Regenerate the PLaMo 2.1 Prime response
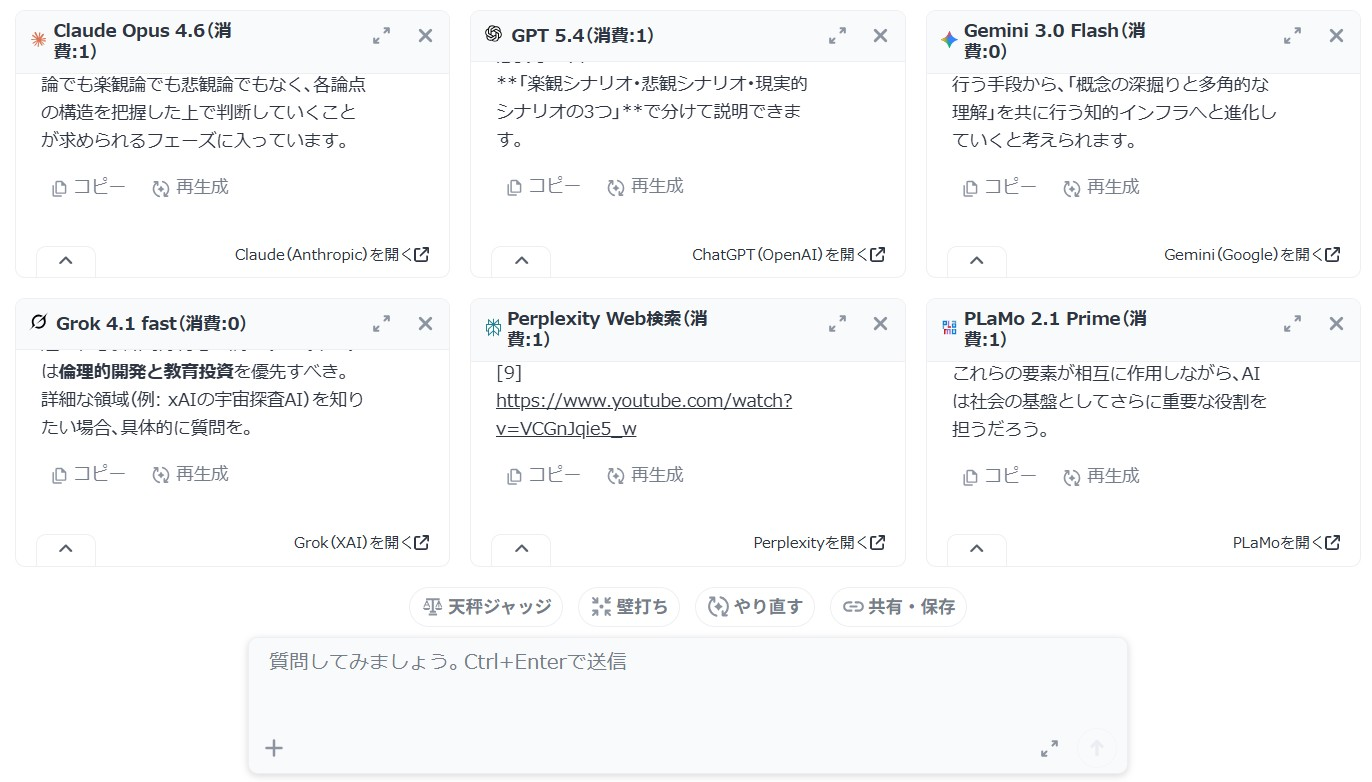This screenshot has width=1372, height=782. [1101, 476]
